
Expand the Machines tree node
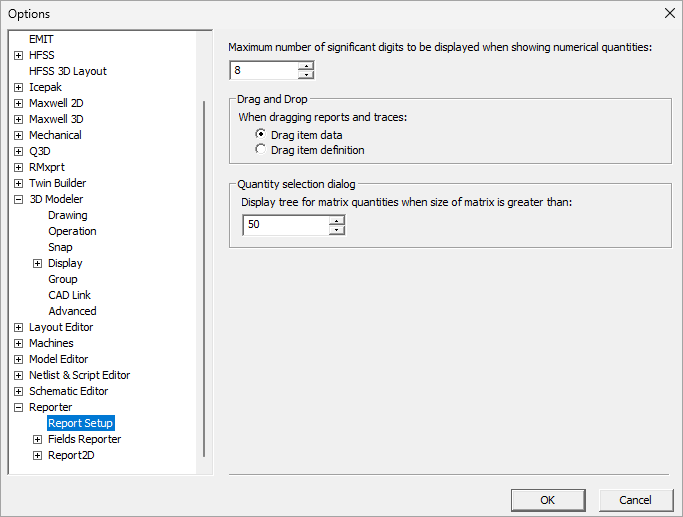18,343
